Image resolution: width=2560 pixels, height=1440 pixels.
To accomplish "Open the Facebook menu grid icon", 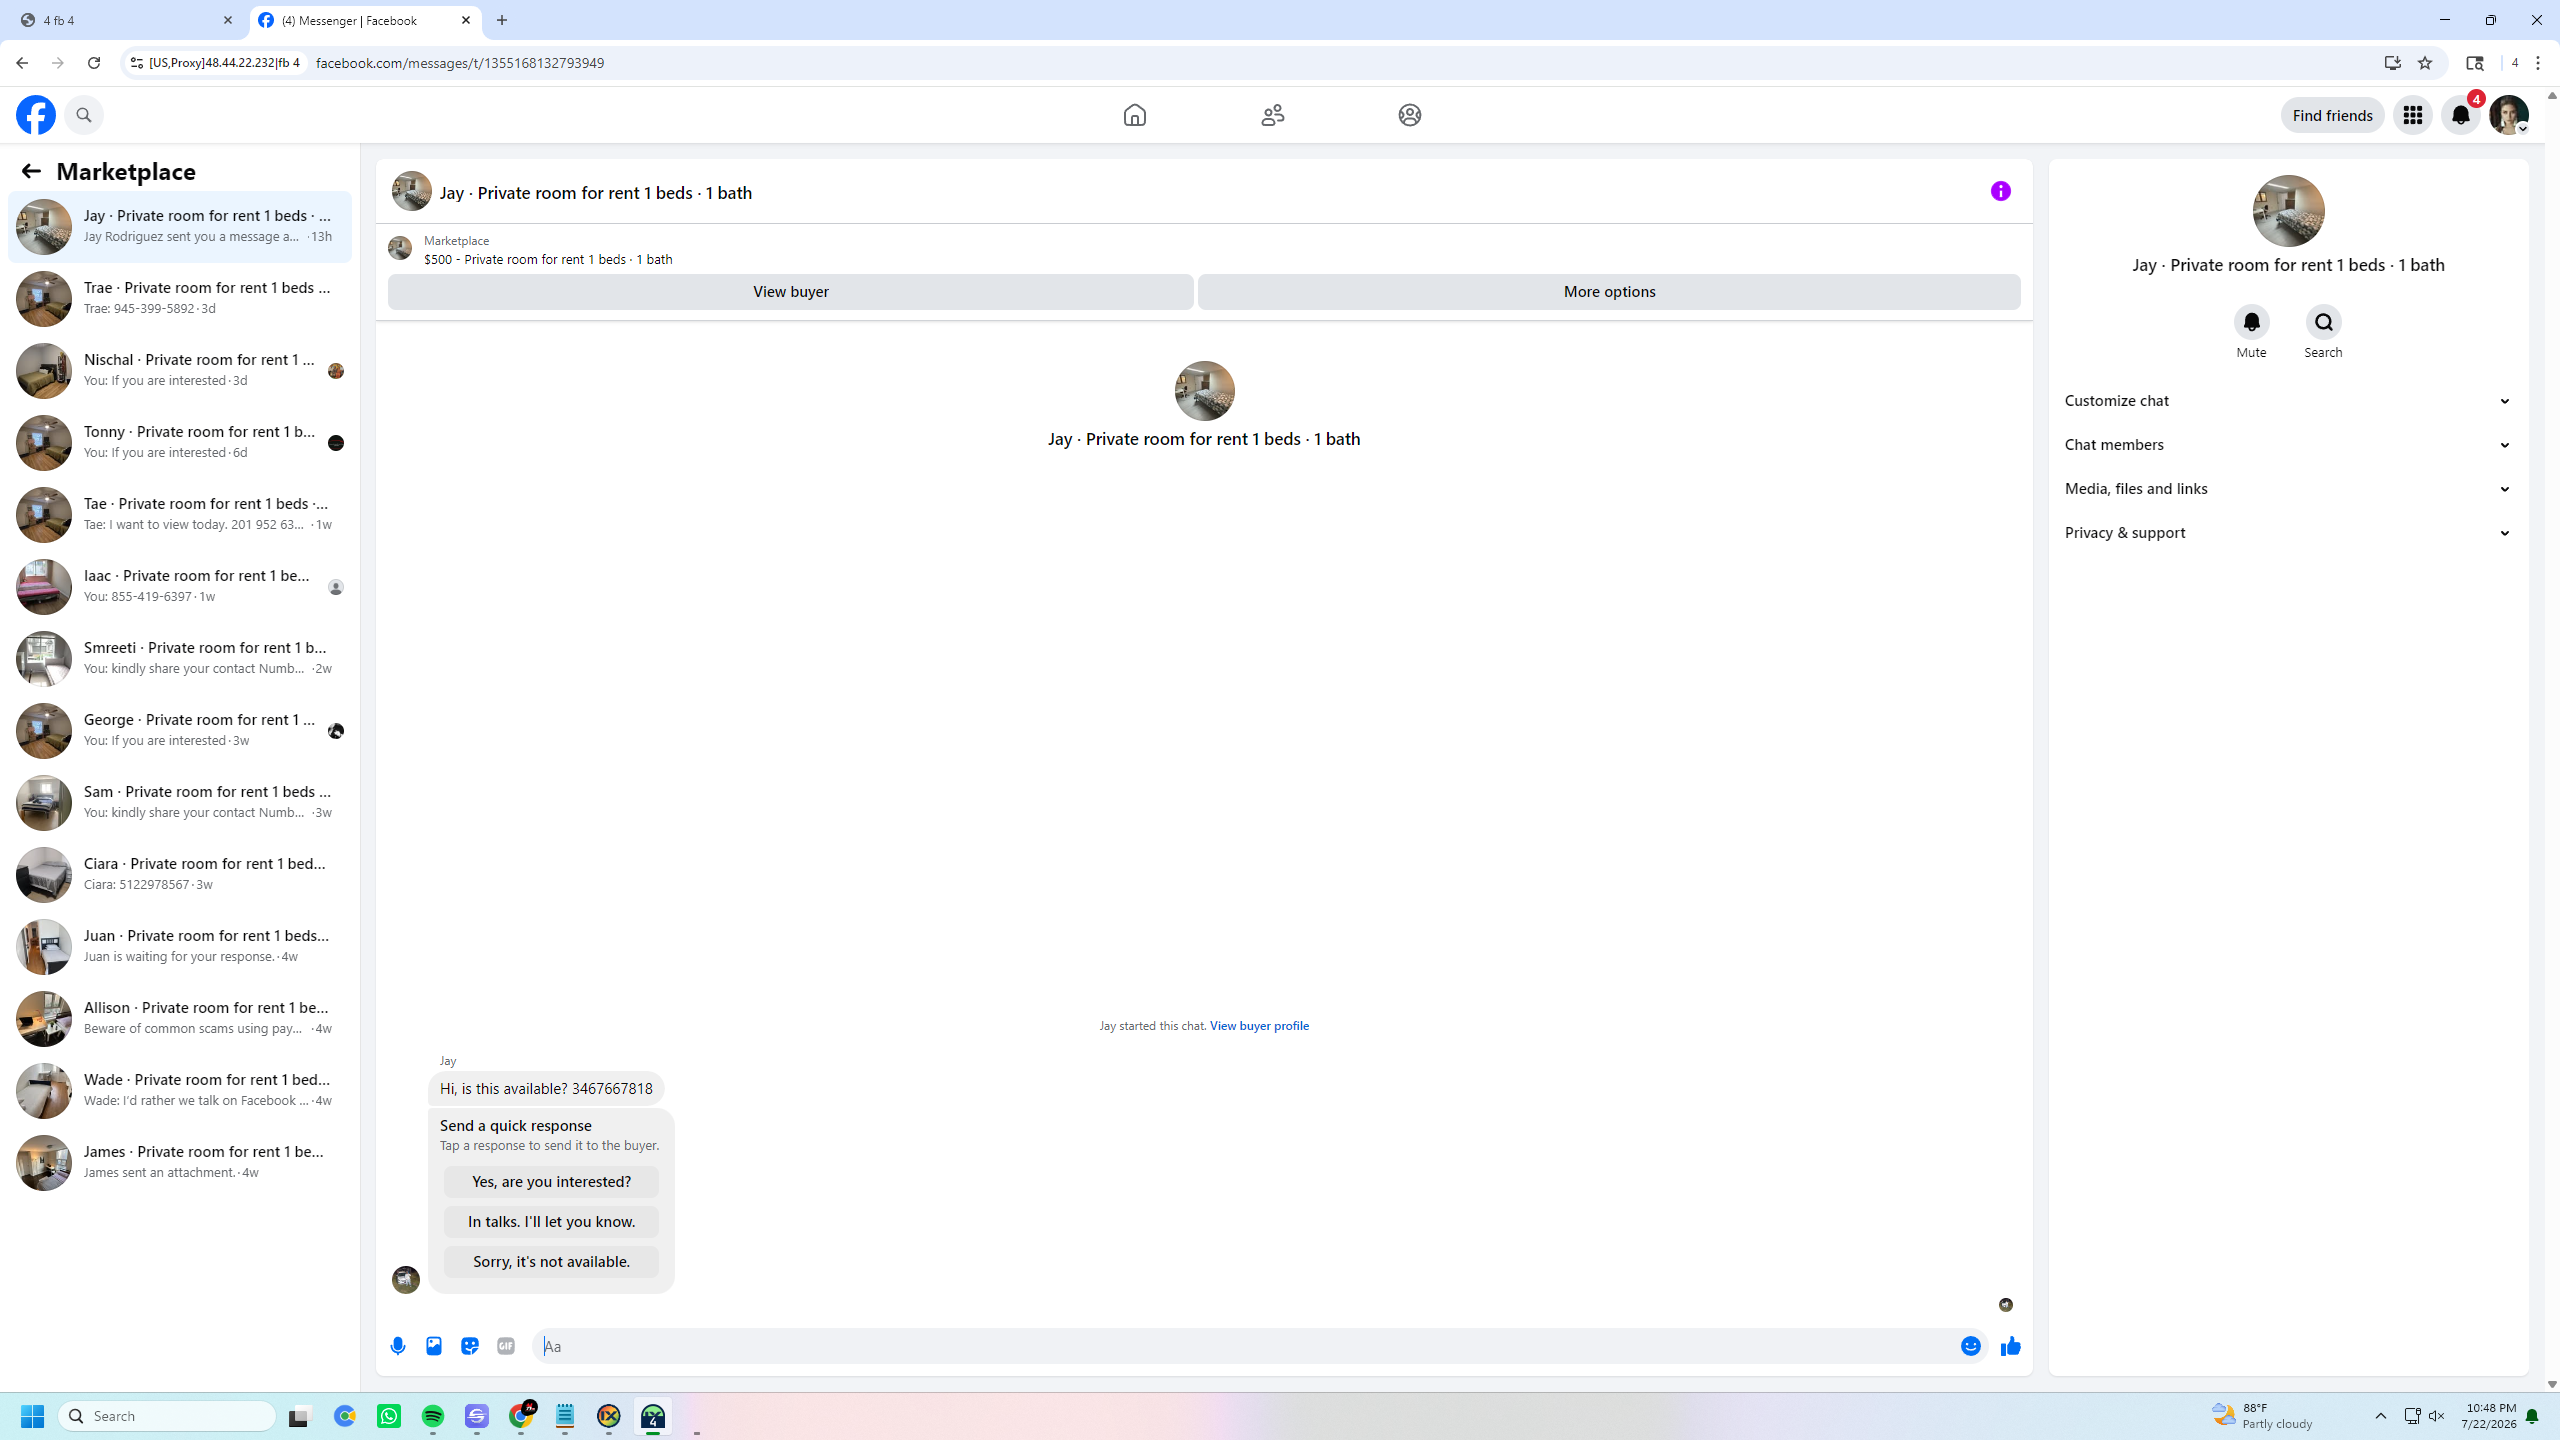I will [2412, 115].
